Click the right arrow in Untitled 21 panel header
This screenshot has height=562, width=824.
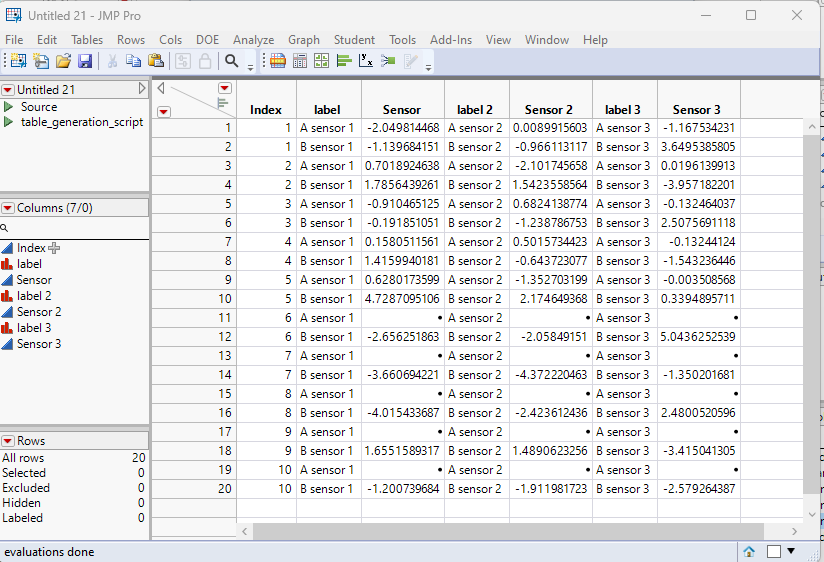coord(142,88)
